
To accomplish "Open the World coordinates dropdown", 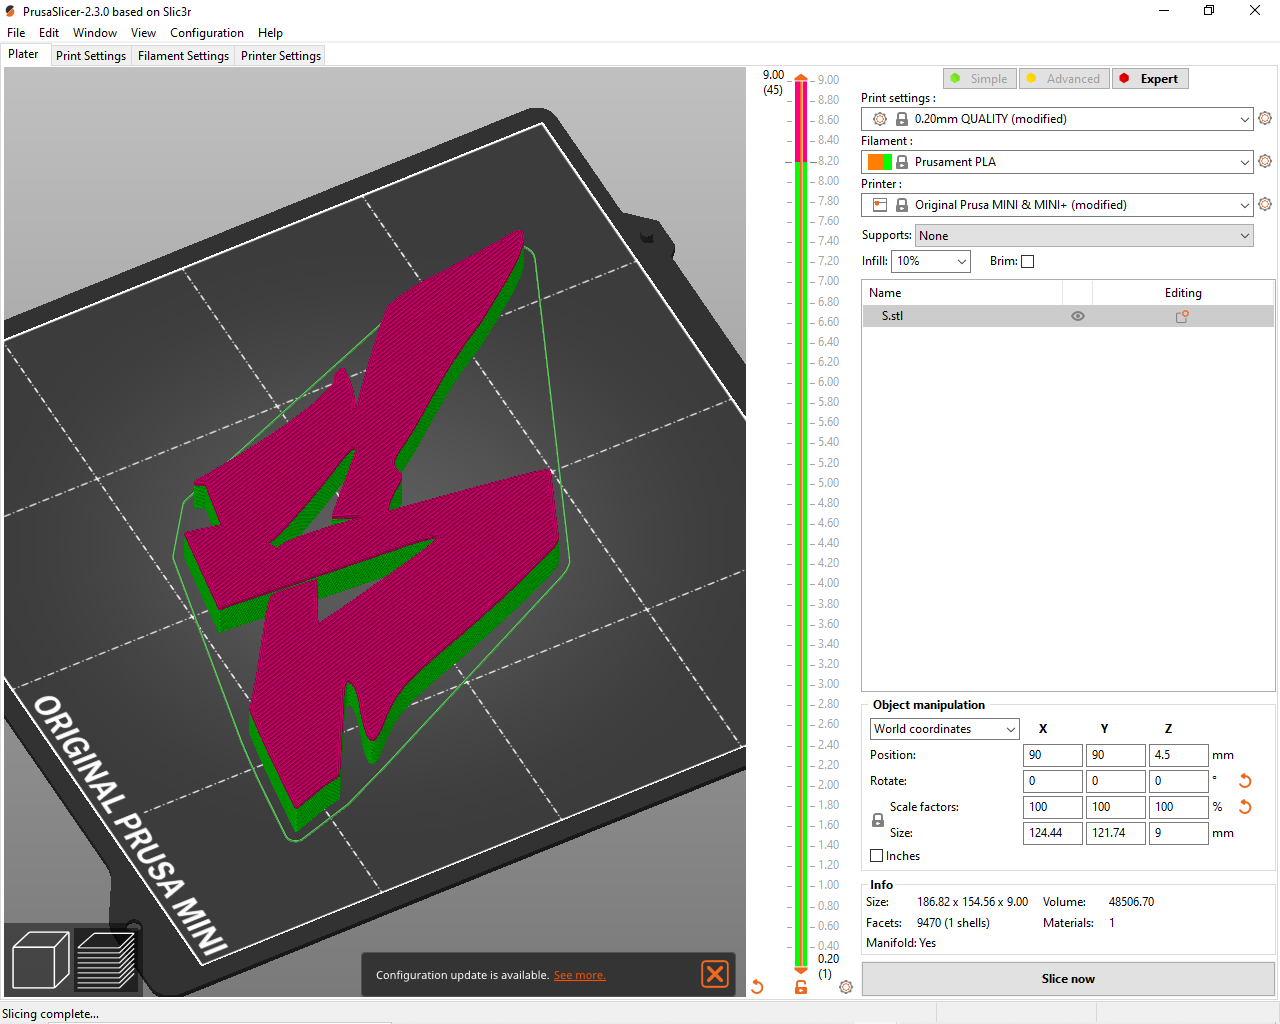I will pyautogui.click(x=944, y=729).
